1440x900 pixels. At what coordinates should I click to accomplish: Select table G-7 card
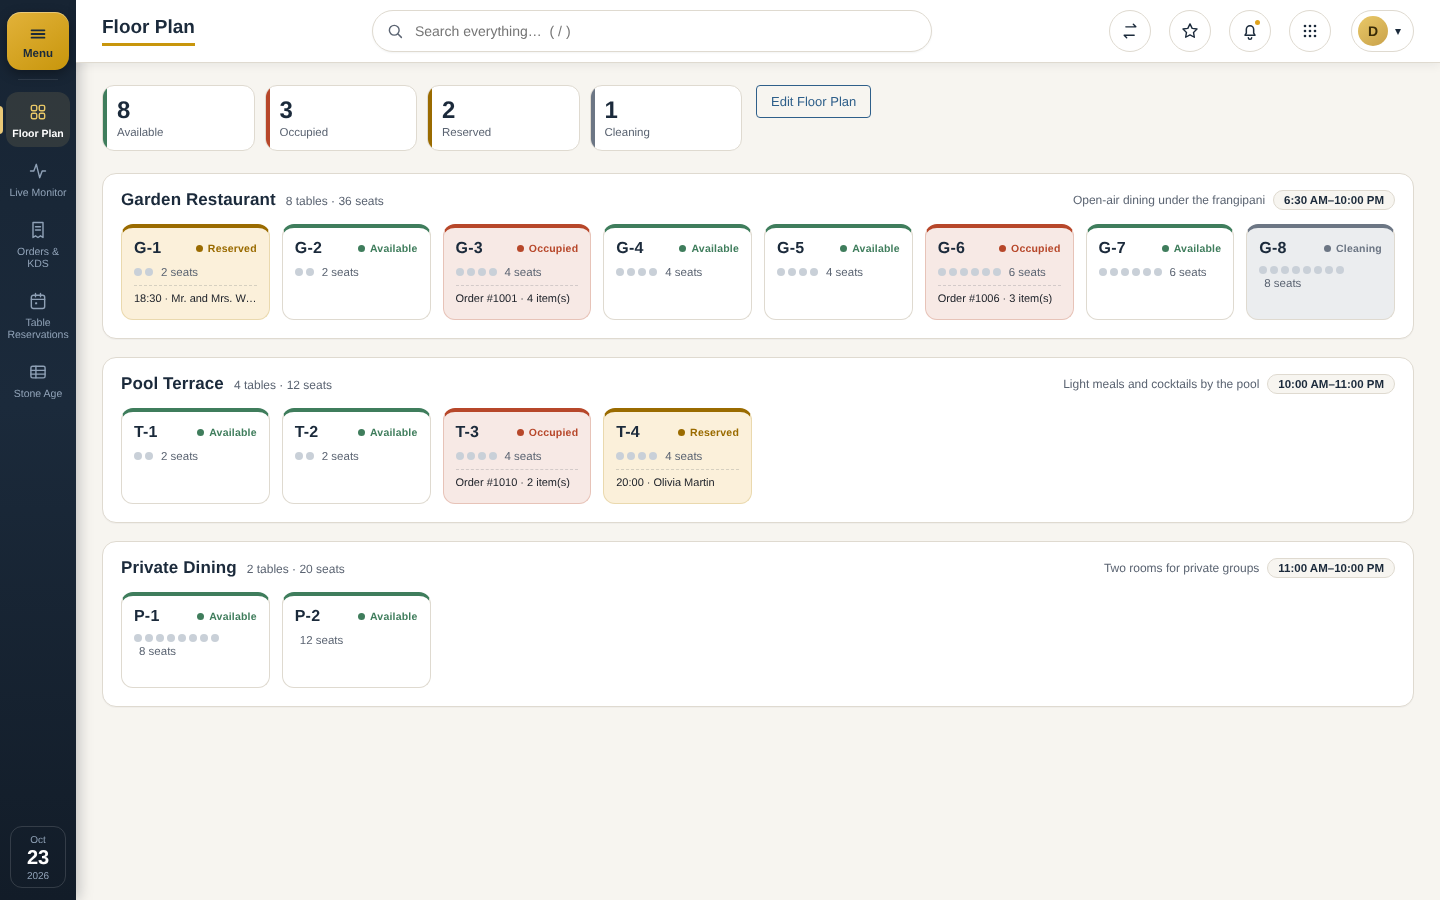click(x=1160, y=272)
